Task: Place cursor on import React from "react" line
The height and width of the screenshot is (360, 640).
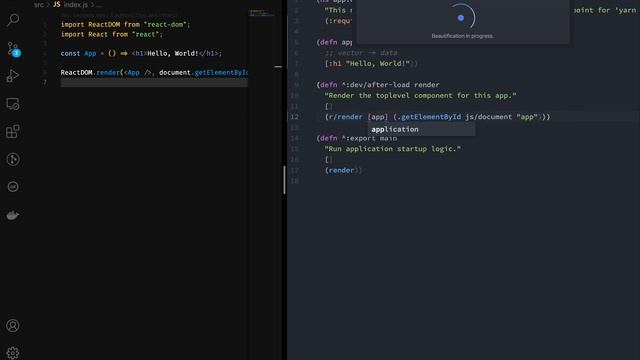Action: pos(111,34)
